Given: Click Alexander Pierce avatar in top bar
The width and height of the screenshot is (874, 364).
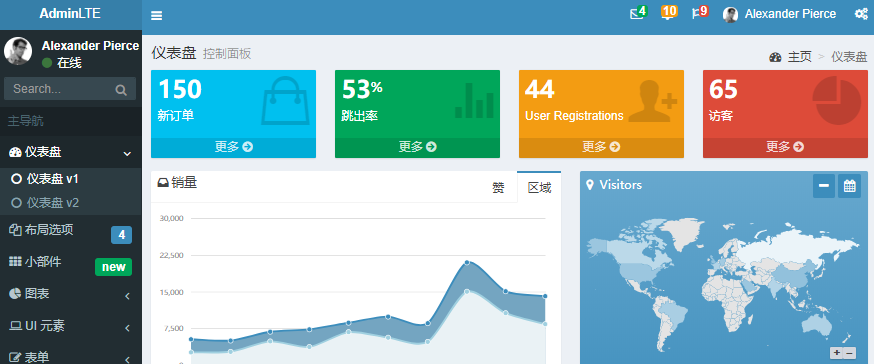Looking at the screenshot, I should click(730, 14).
